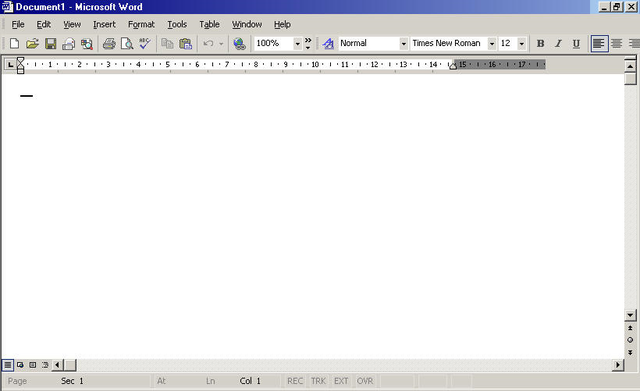Click the horizontal scrollbar right arrow

tap(618, 364)
